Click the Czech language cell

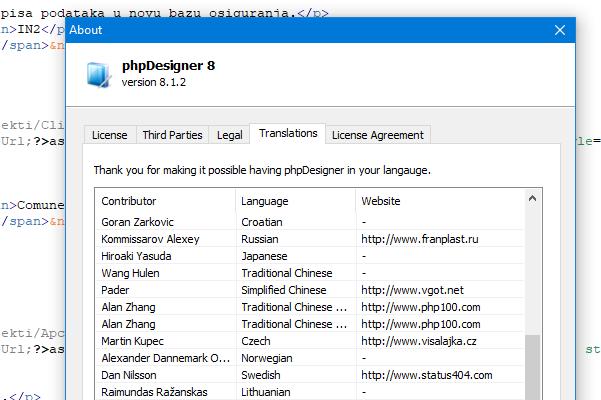(256, 341)
